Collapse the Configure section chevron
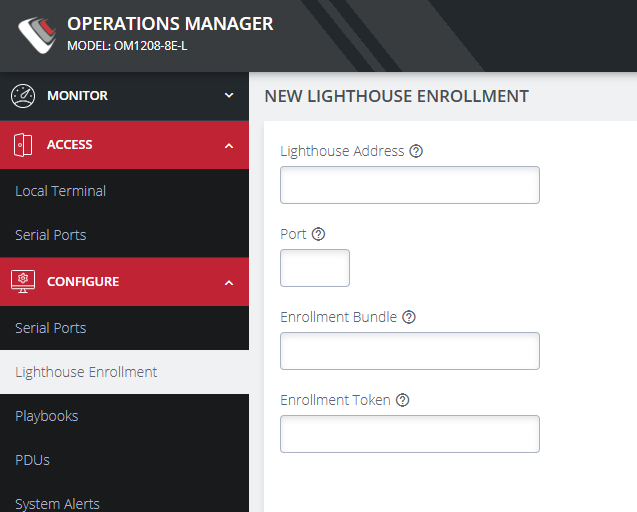637x512 pixels. [229, 282]
